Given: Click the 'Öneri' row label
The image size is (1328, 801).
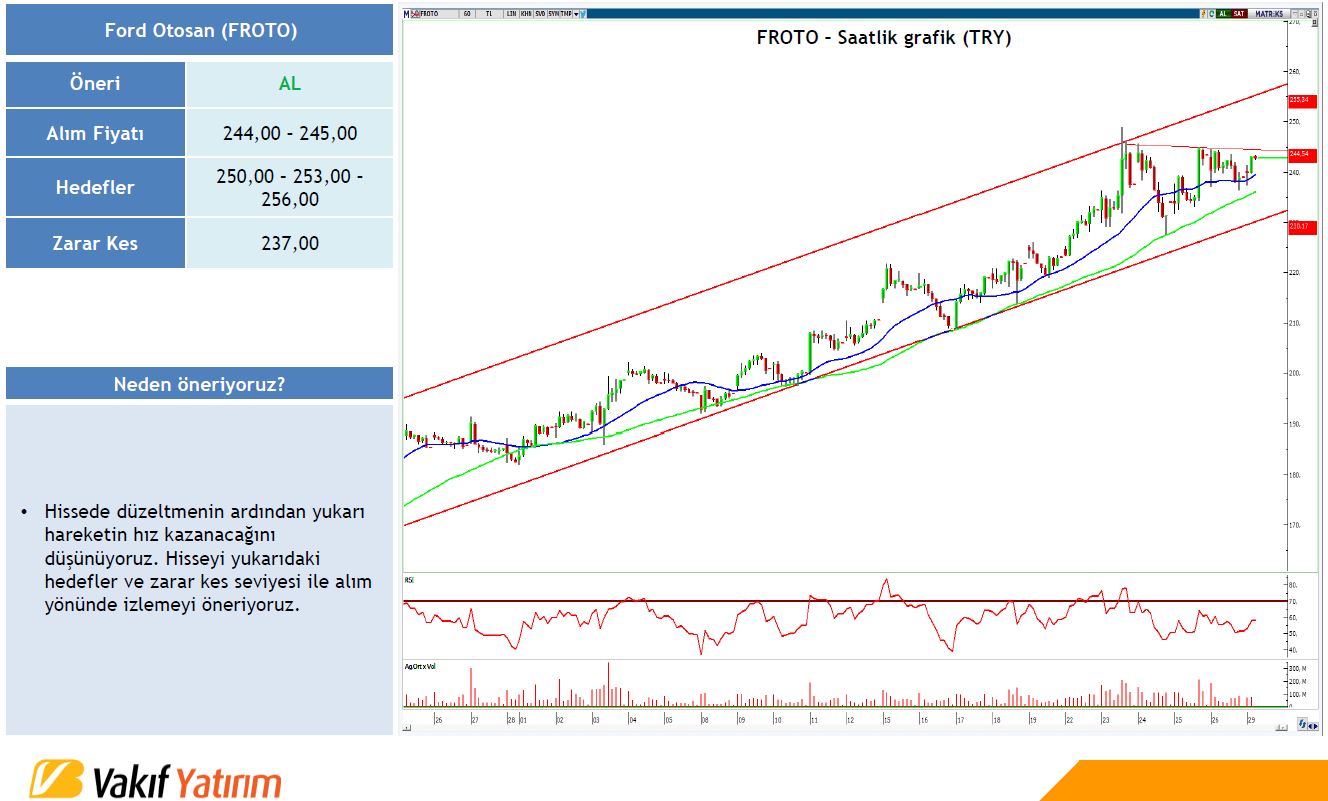Looking at the screenshot, I should pos(95,84).
